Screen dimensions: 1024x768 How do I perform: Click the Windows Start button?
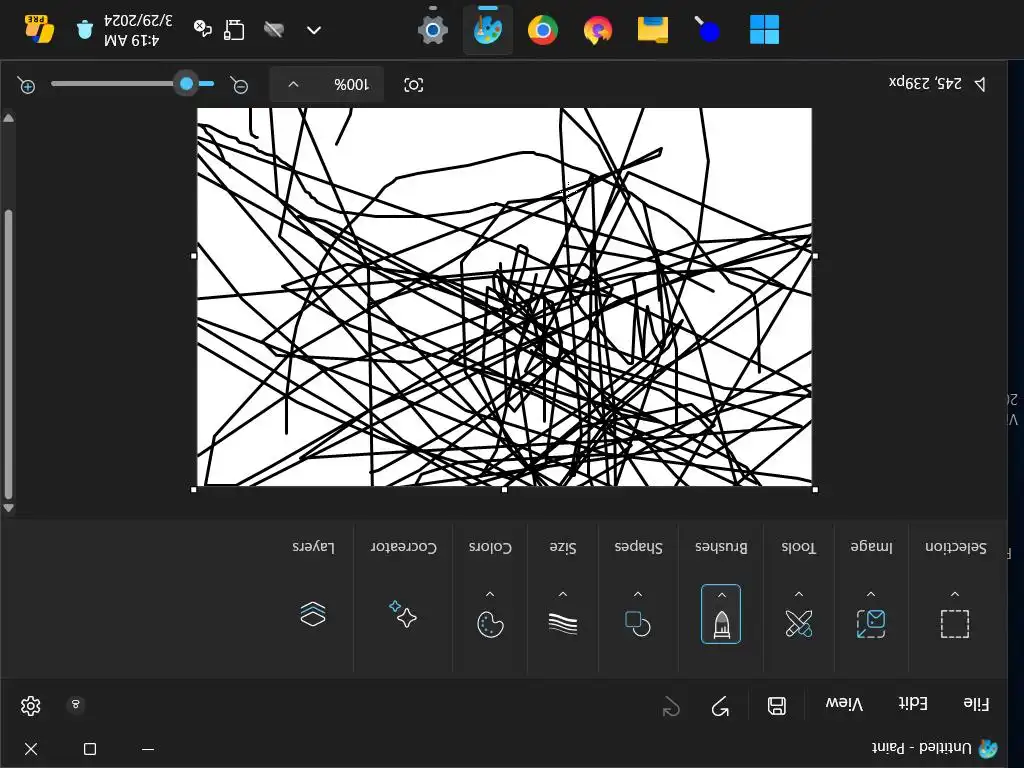pyautogui.click(x=764, y=30)
